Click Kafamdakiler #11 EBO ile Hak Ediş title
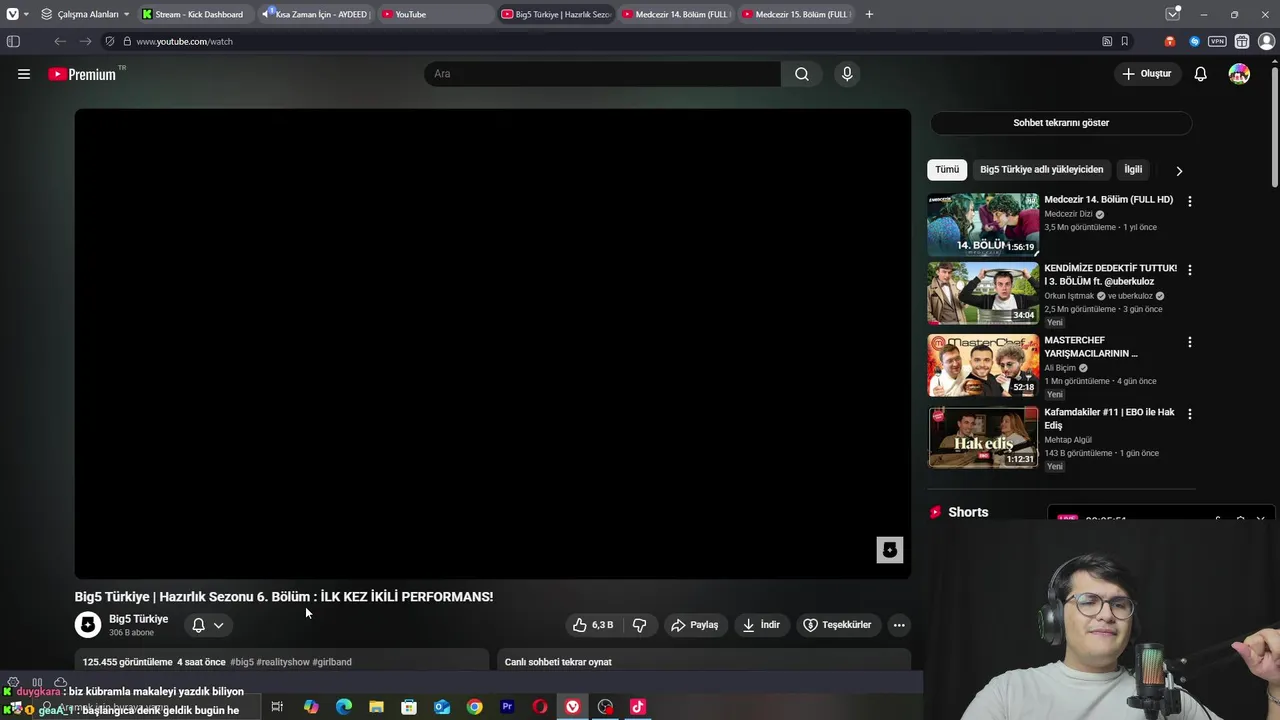This screenshot has width=1280, height=720. (1109, 418)
